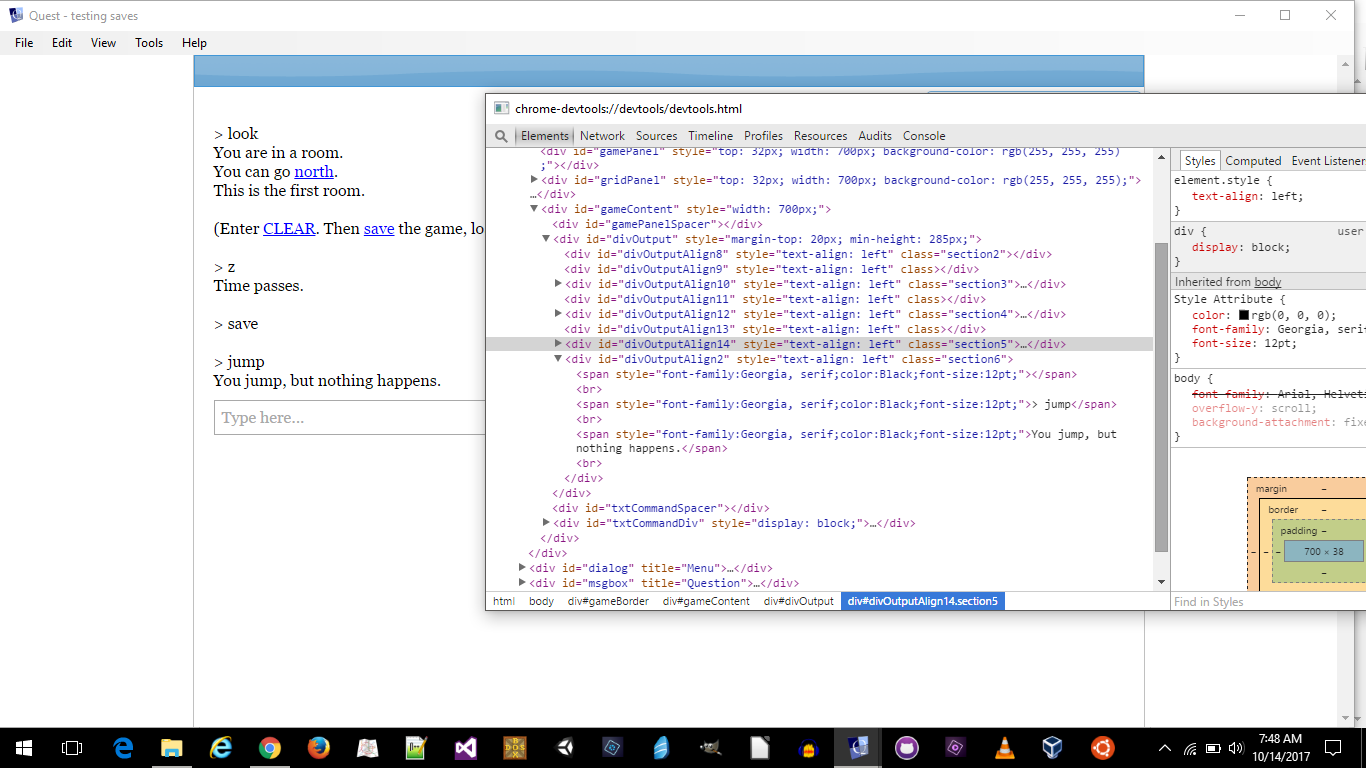The height and width of the screenshot is (768, 1366).
Task: Expand the txtCommandDiv node
Action: click(546, 523)
